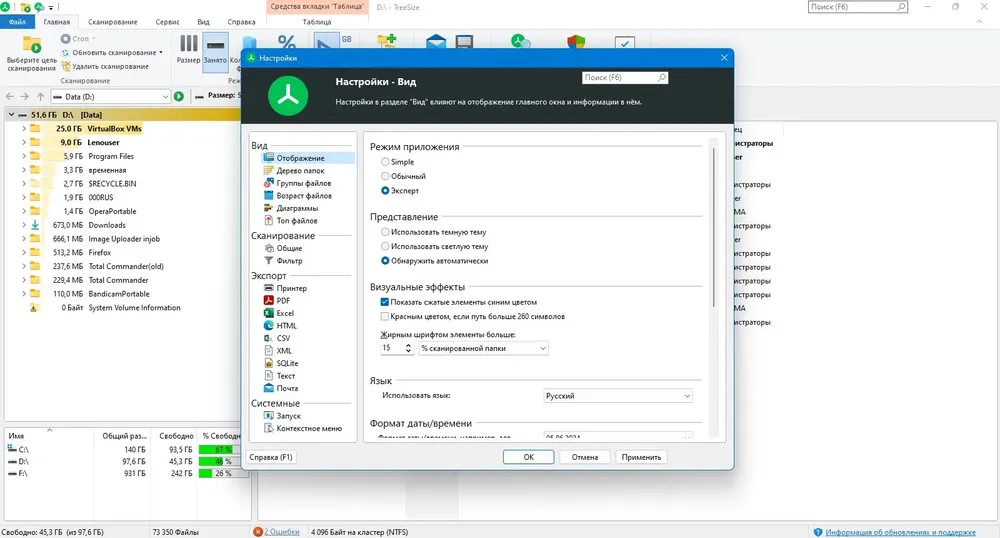Select the Эксперт application mode
This screenshot has width=1000, height=538.
385,191
